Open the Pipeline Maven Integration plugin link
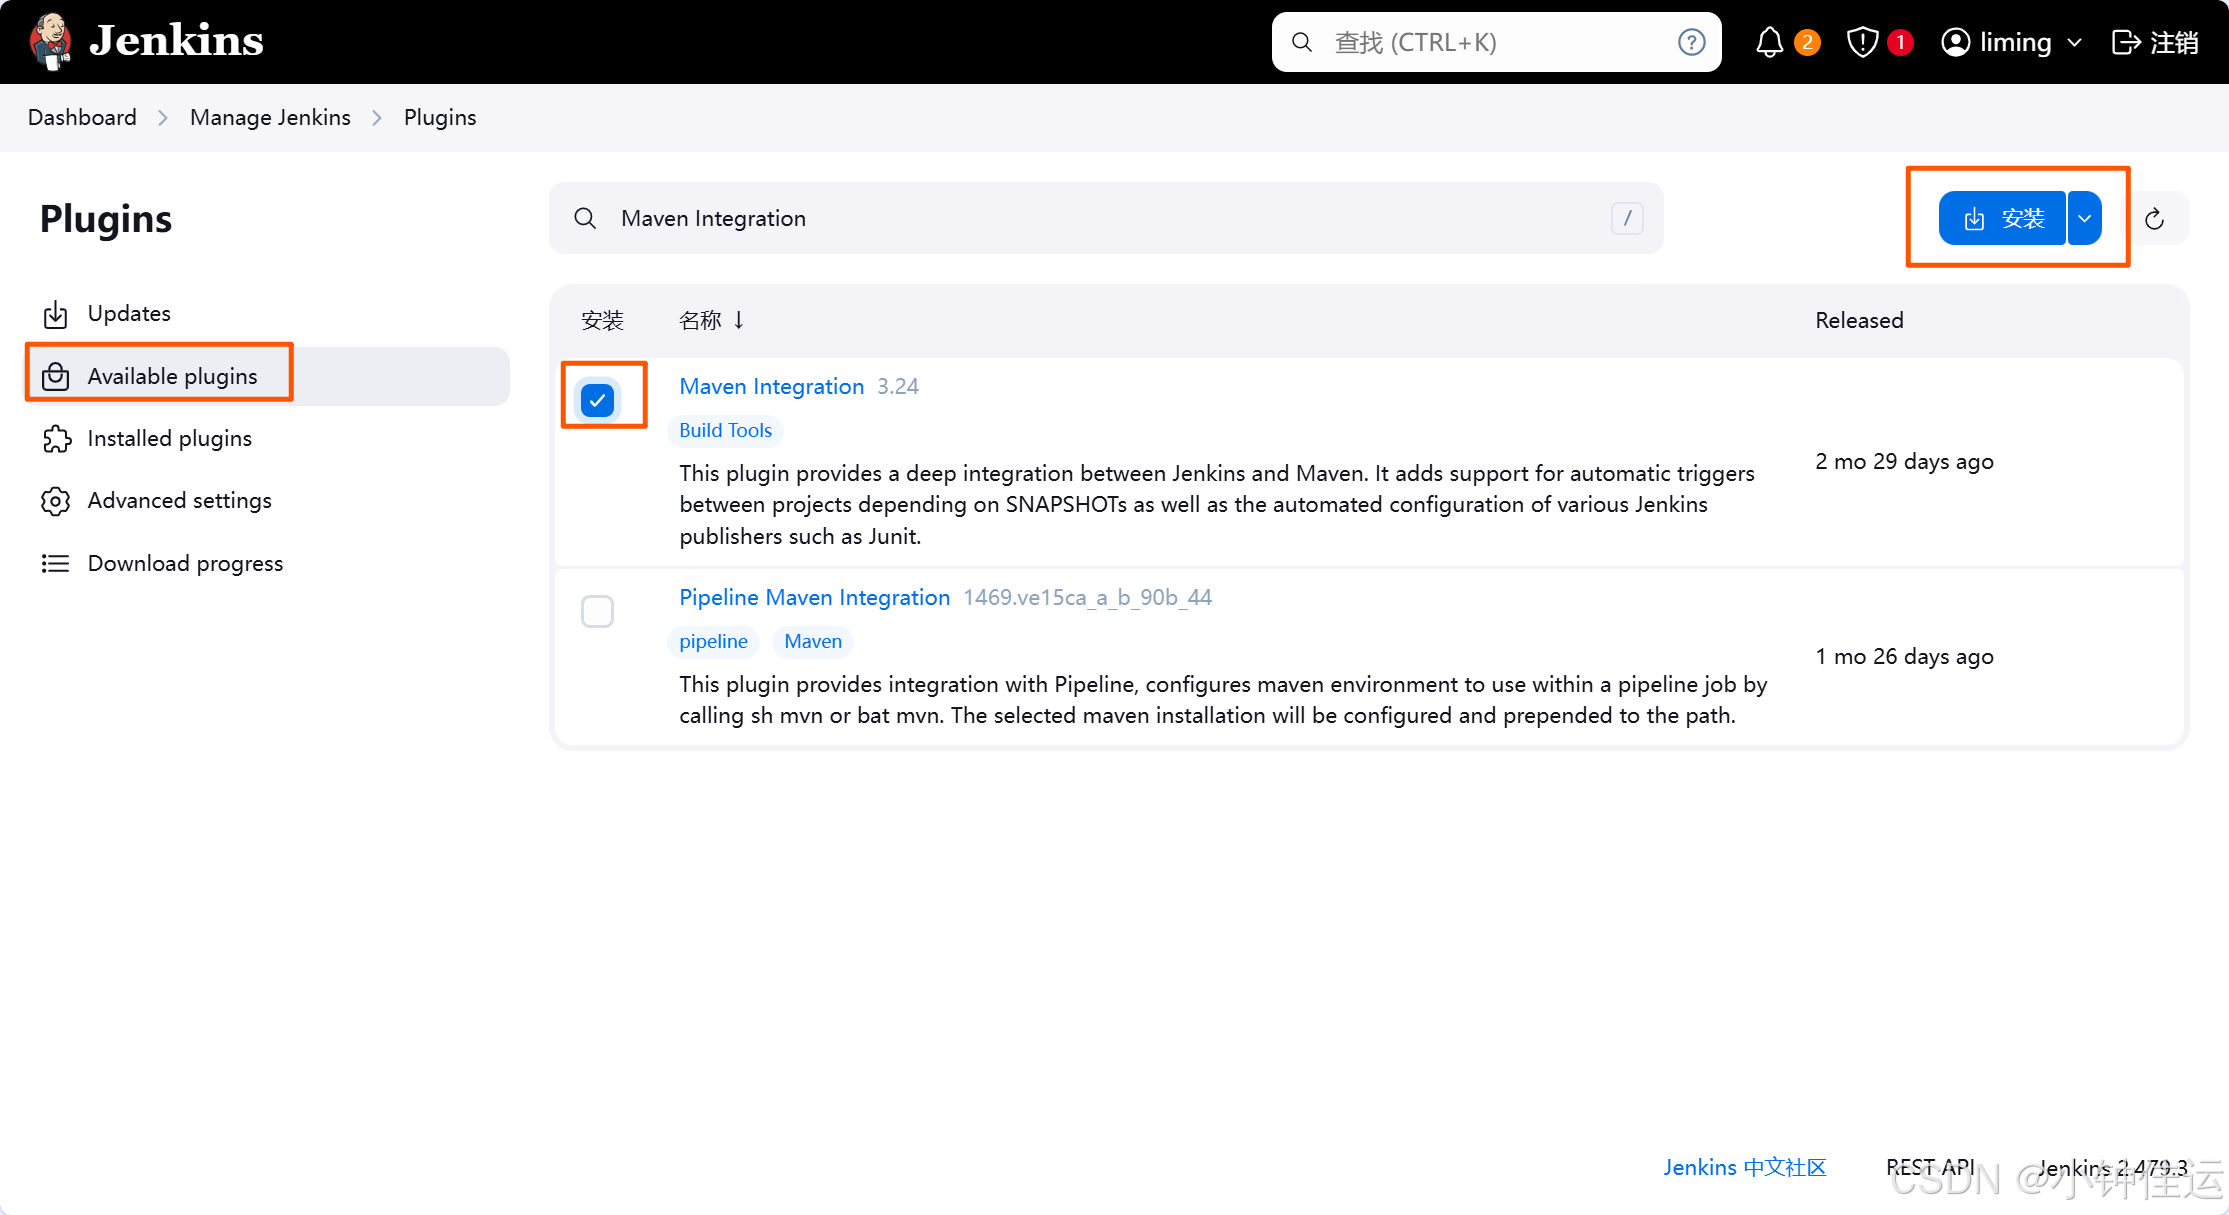The width and height of the screenshot is (2229, 1215). click(814, 597)
